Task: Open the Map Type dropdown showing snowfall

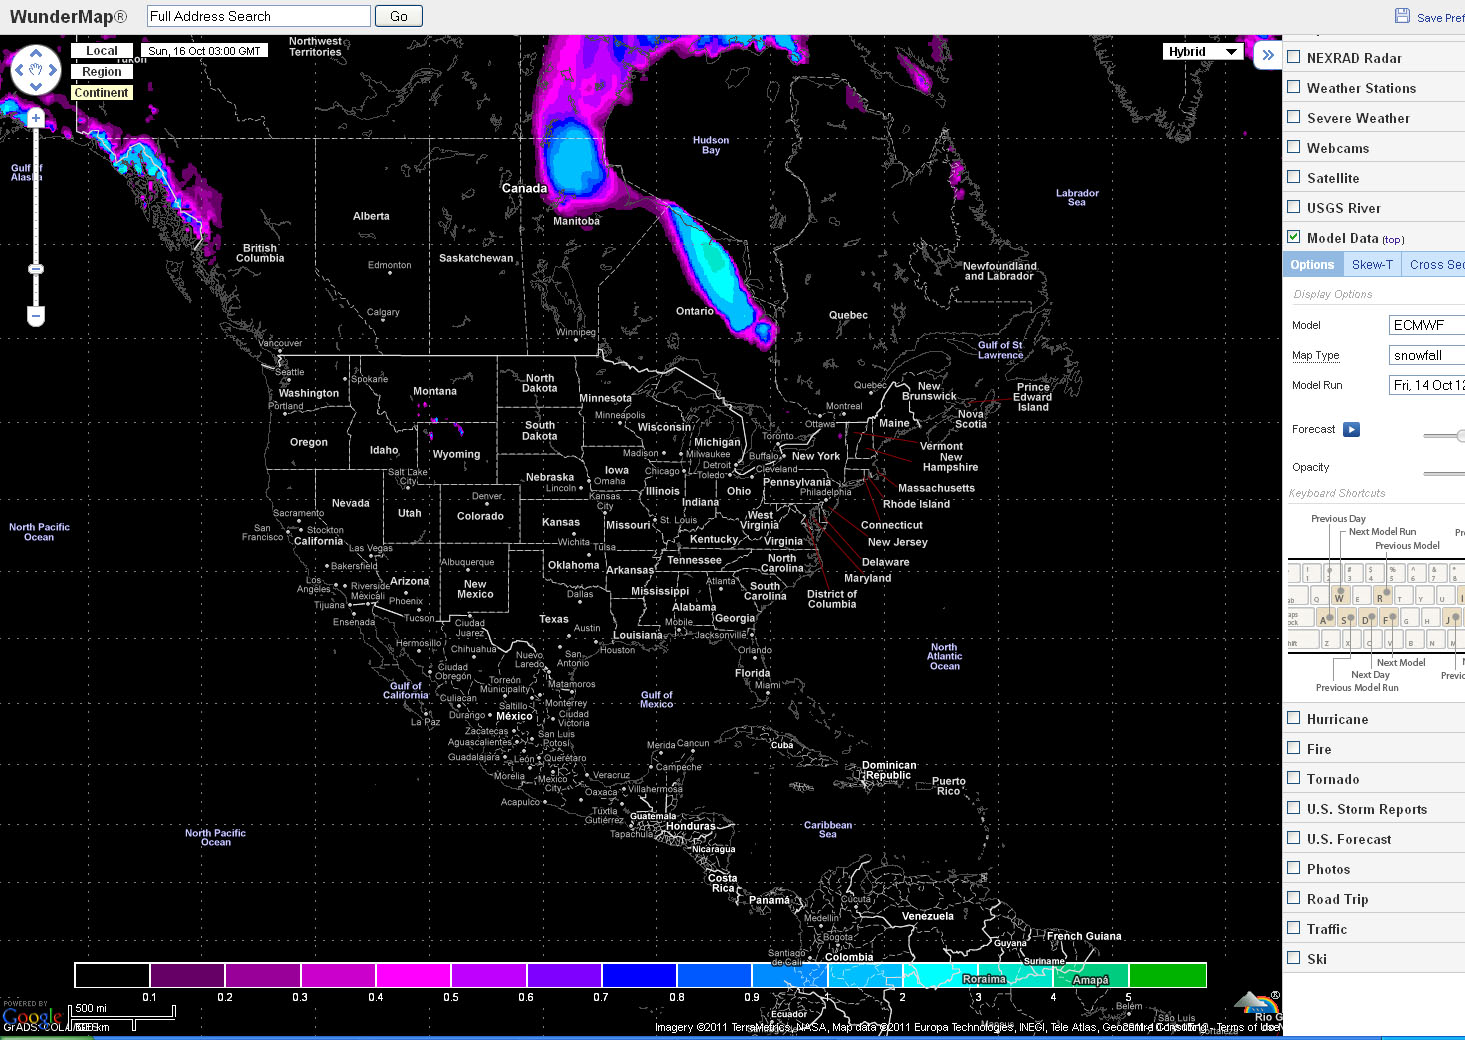Action: click(1427, 355)
